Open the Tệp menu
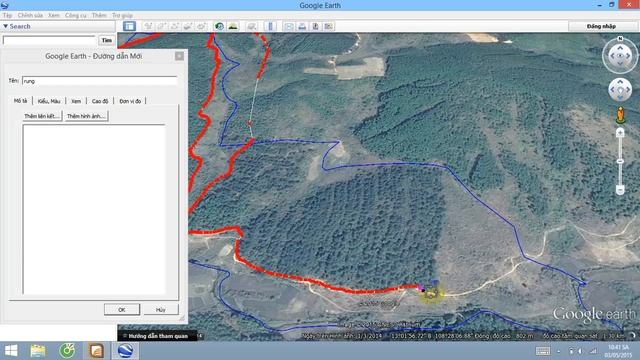 click(x=7, y=15)
